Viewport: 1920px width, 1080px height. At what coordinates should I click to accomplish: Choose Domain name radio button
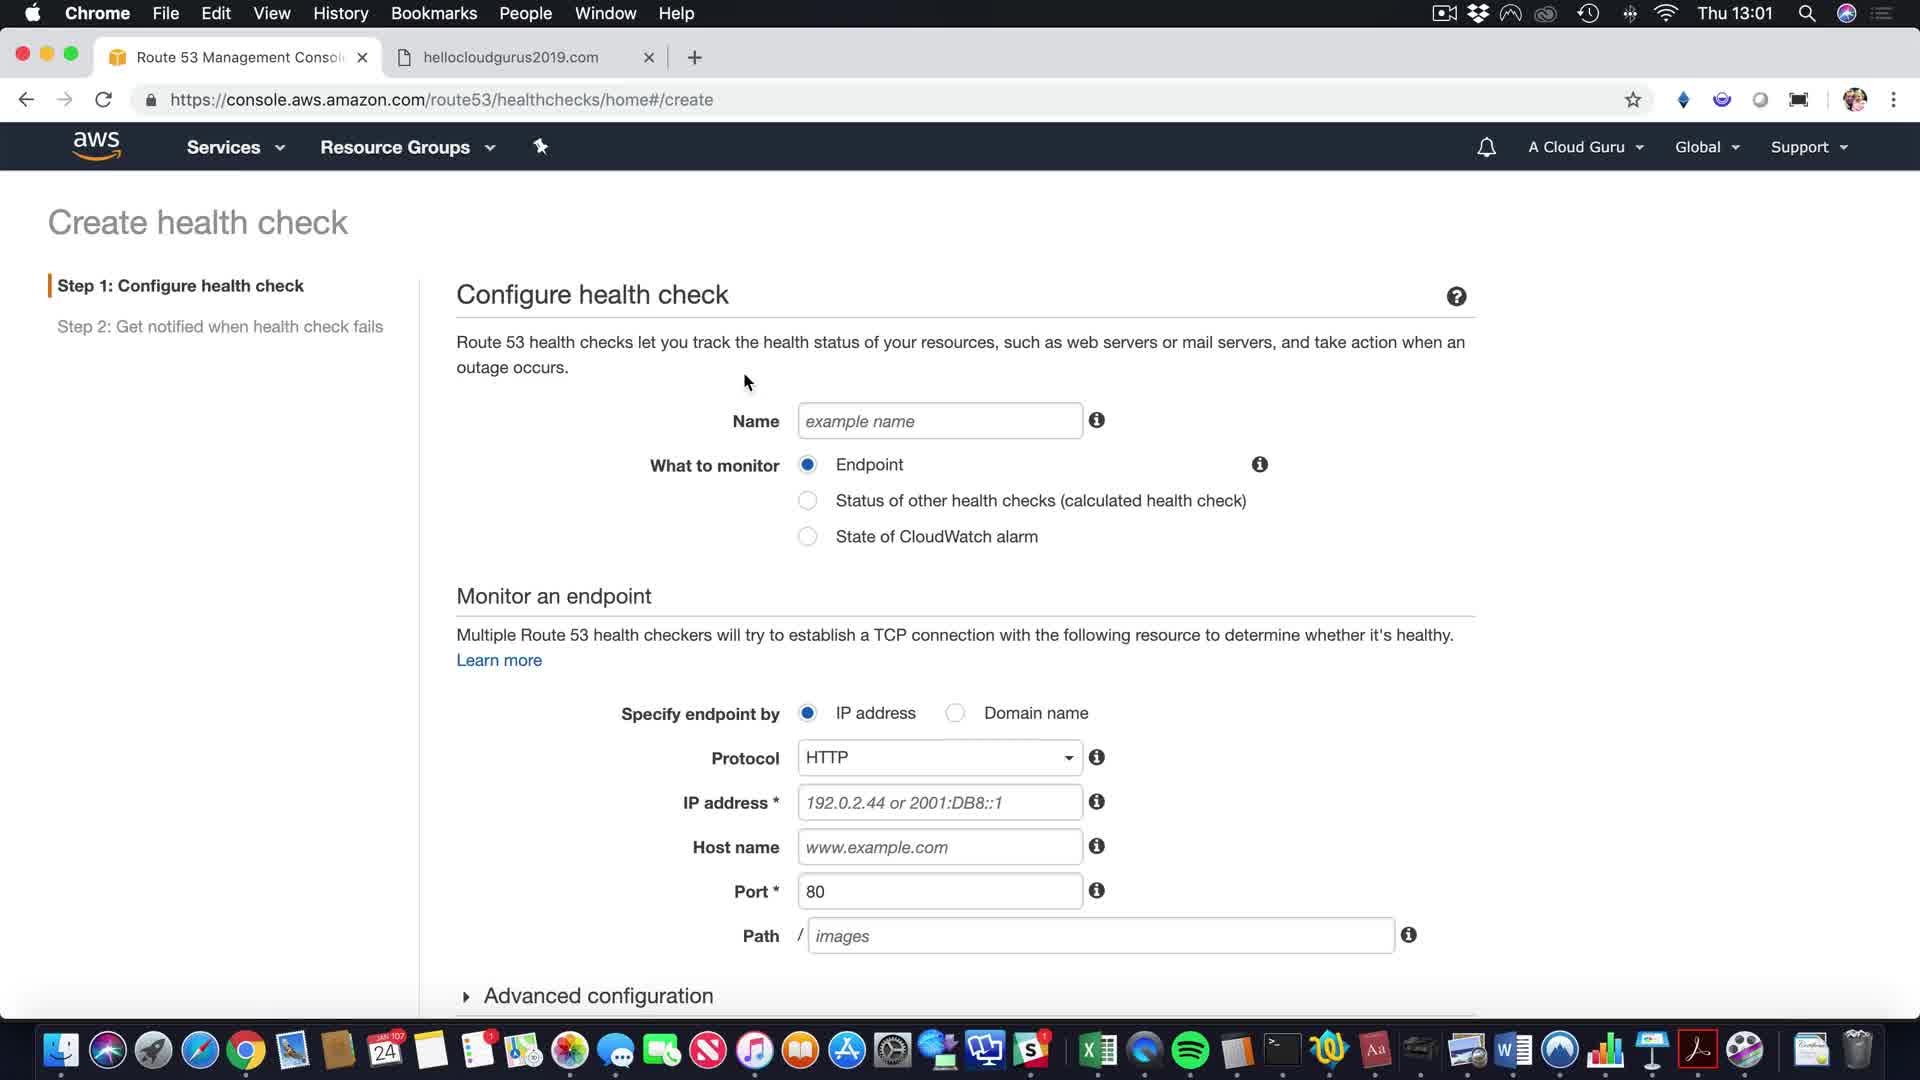click(955, 713)
